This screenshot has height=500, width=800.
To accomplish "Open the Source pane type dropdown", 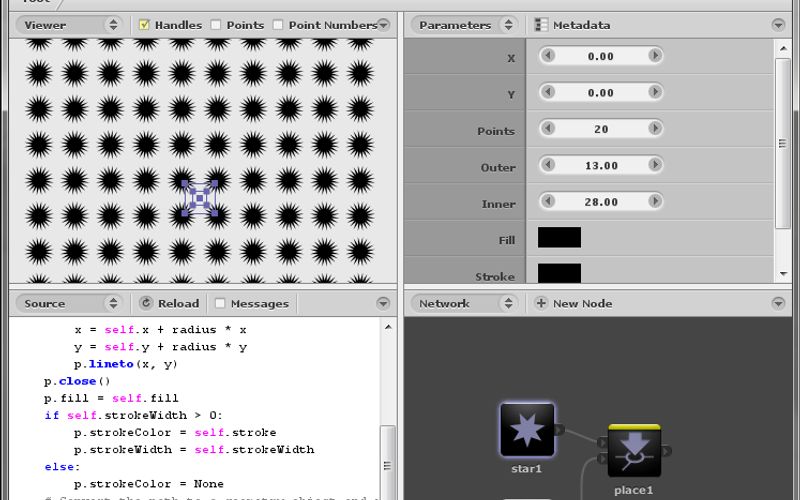I will 68,303.
